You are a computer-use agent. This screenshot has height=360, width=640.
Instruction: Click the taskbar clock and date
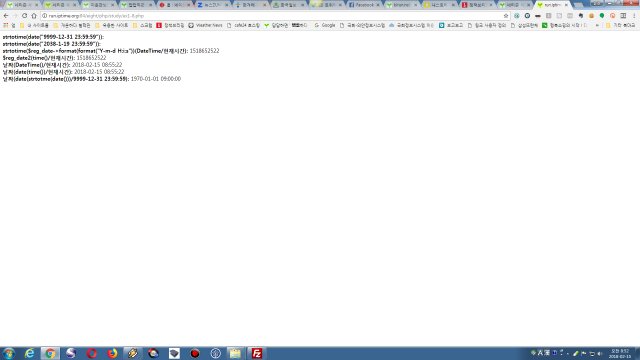click(x=620, y=353)
